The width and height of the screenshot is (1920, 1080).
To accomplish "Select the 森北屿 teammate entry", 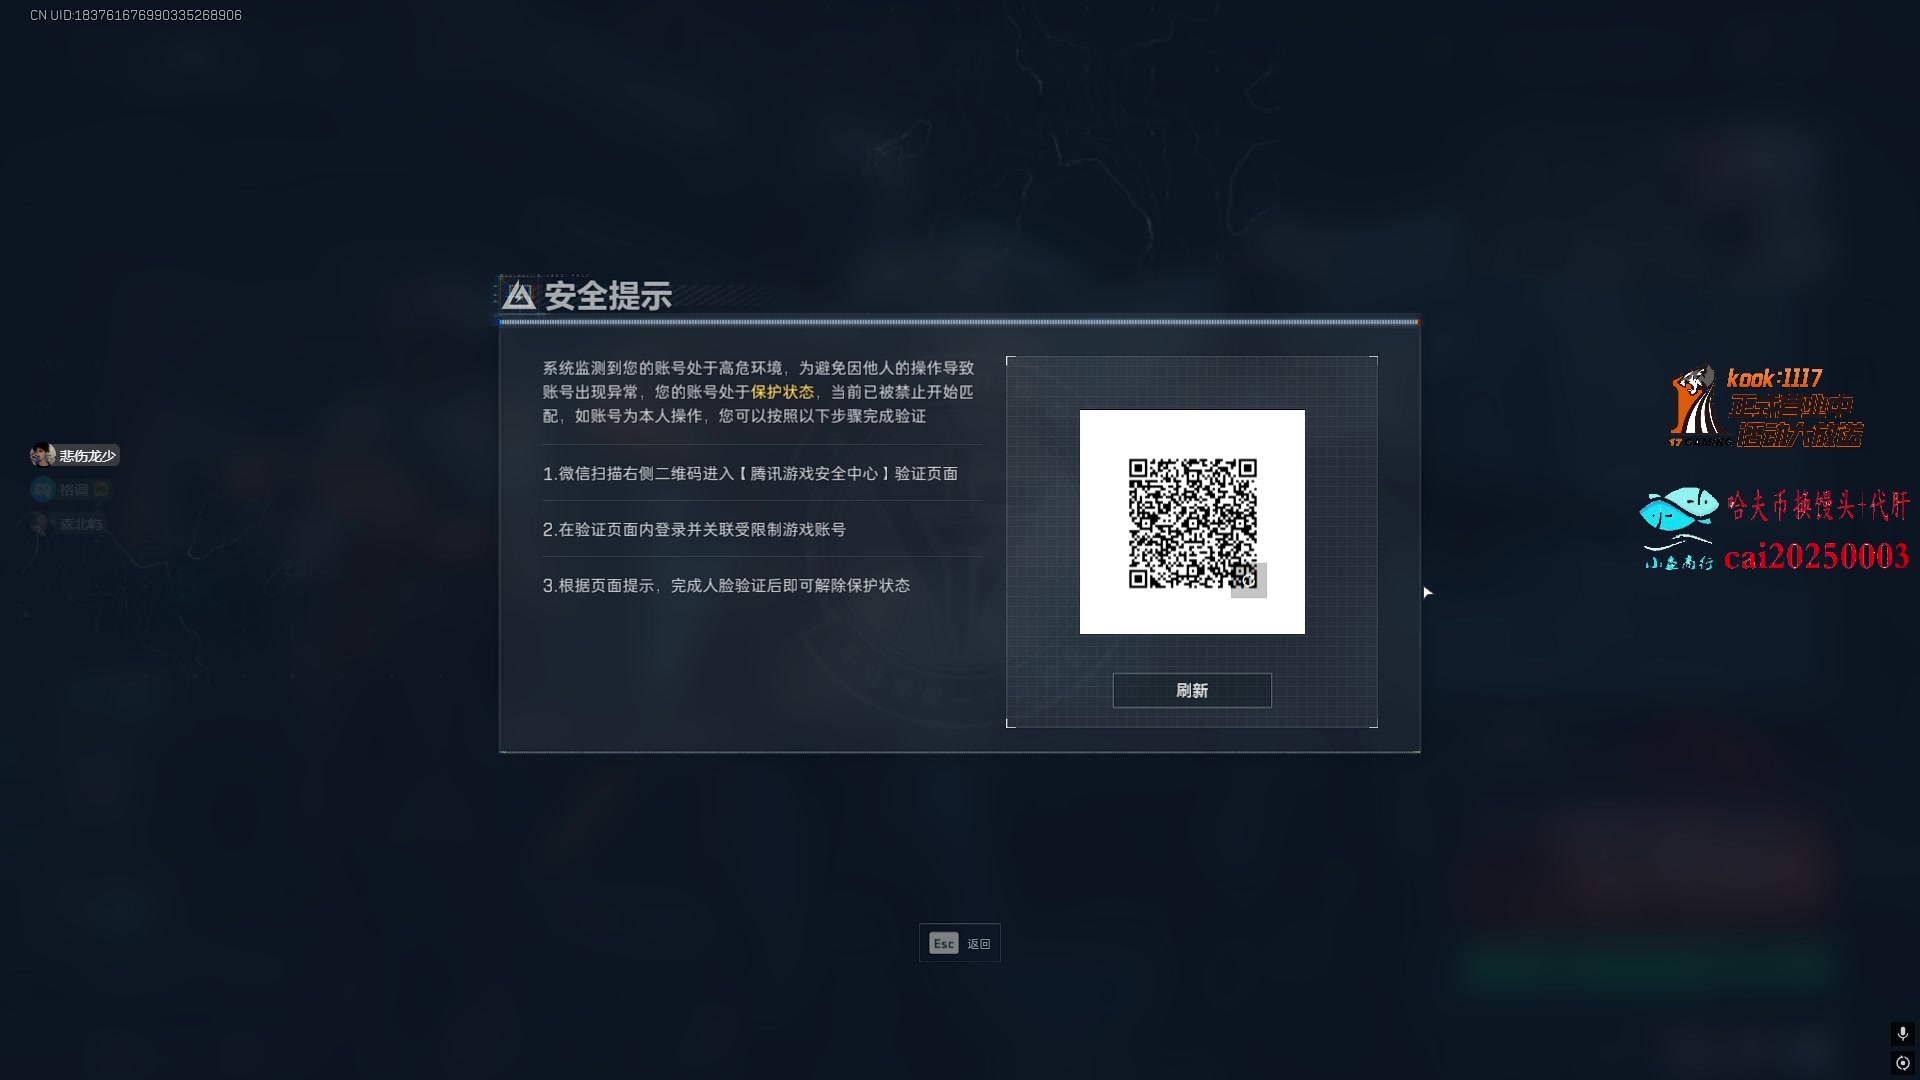I will tap(67, 524).
